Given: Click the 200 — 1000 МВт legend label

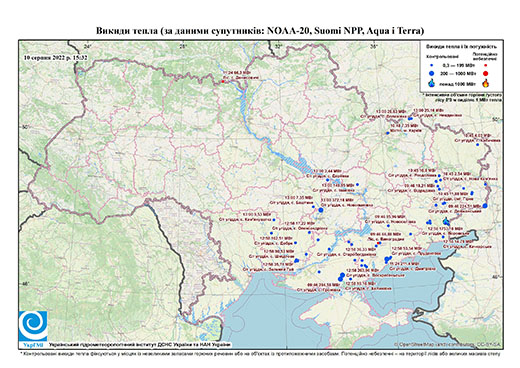Looking at the screenshot, I should 458,74.
